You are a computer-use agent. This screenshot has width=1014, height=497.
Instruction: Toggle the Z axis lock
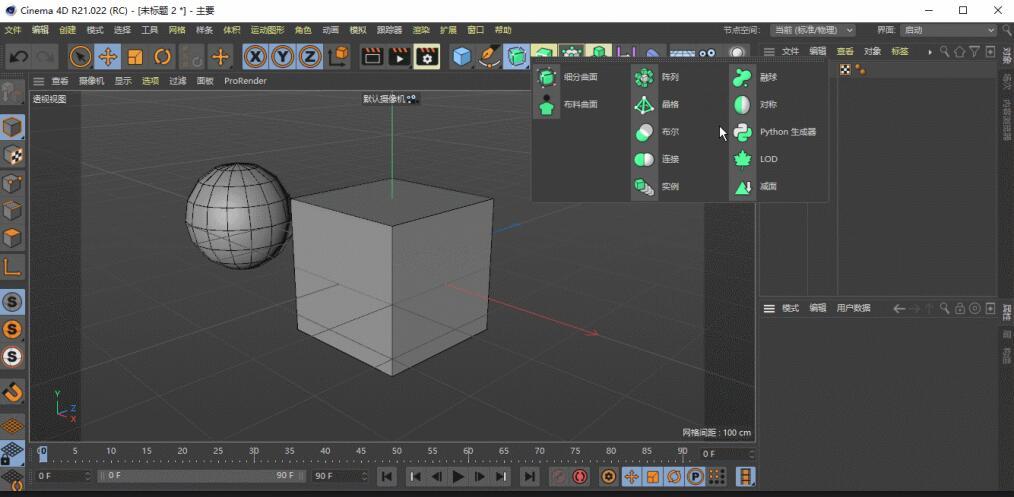point(310,57)
